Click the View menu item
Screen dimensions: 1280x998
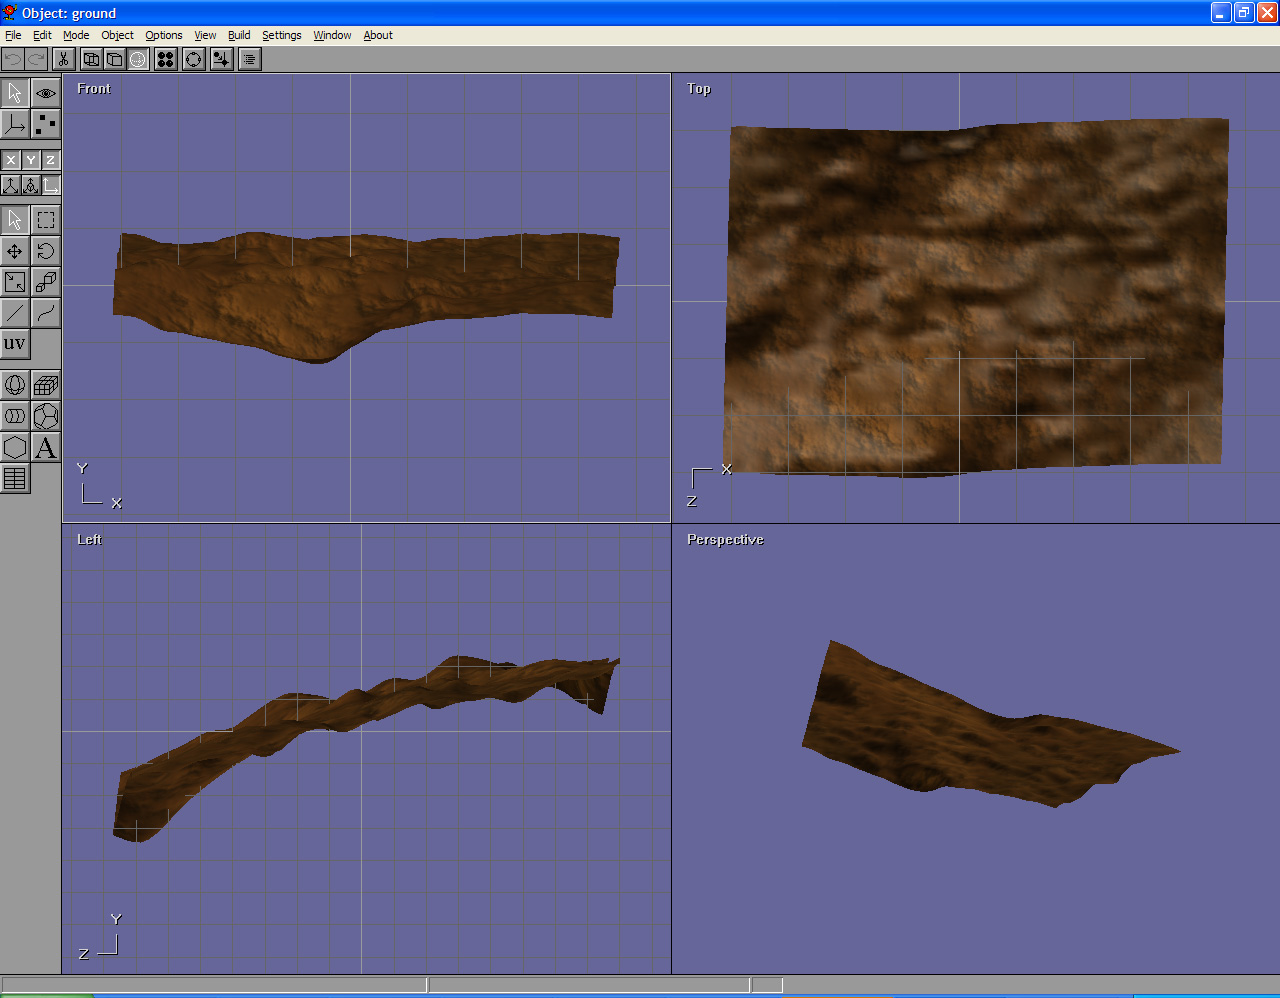tap(205, 35)
